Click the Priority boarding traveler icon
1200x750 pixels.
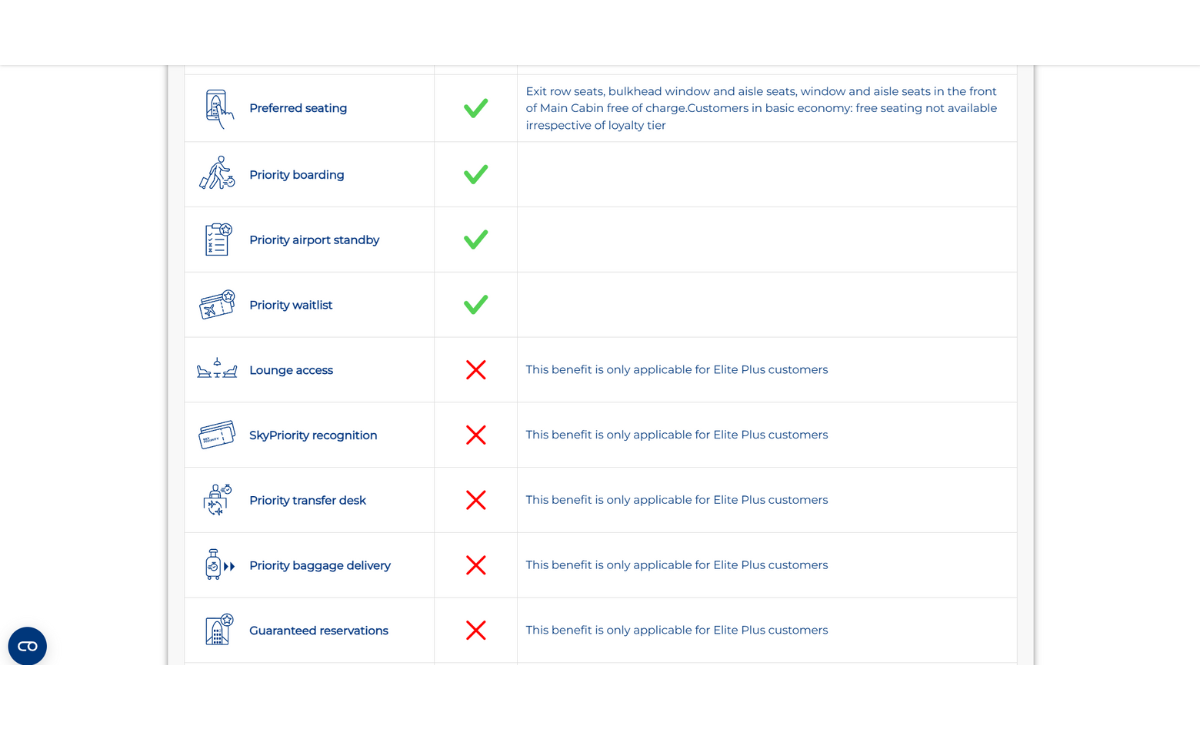point(217,174)
